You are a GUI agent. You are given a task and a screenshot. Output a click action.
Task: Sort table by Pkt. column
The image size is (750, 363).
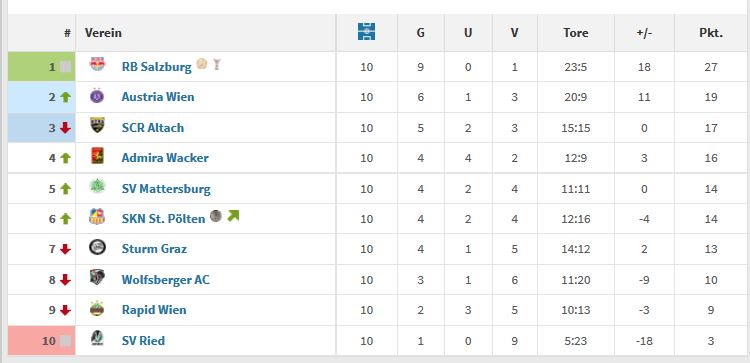[711, 33]
